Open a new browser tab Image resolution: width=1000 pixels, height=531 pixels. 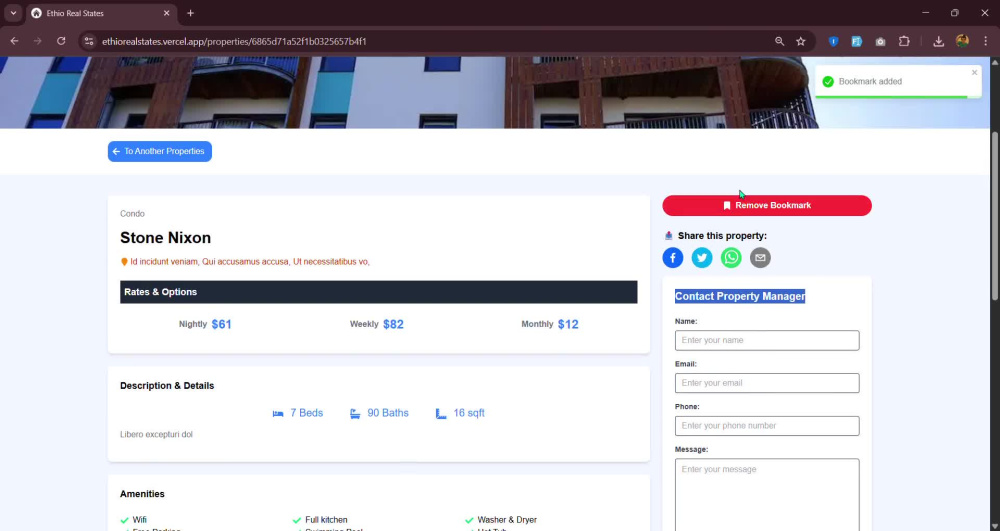[190, 13]
